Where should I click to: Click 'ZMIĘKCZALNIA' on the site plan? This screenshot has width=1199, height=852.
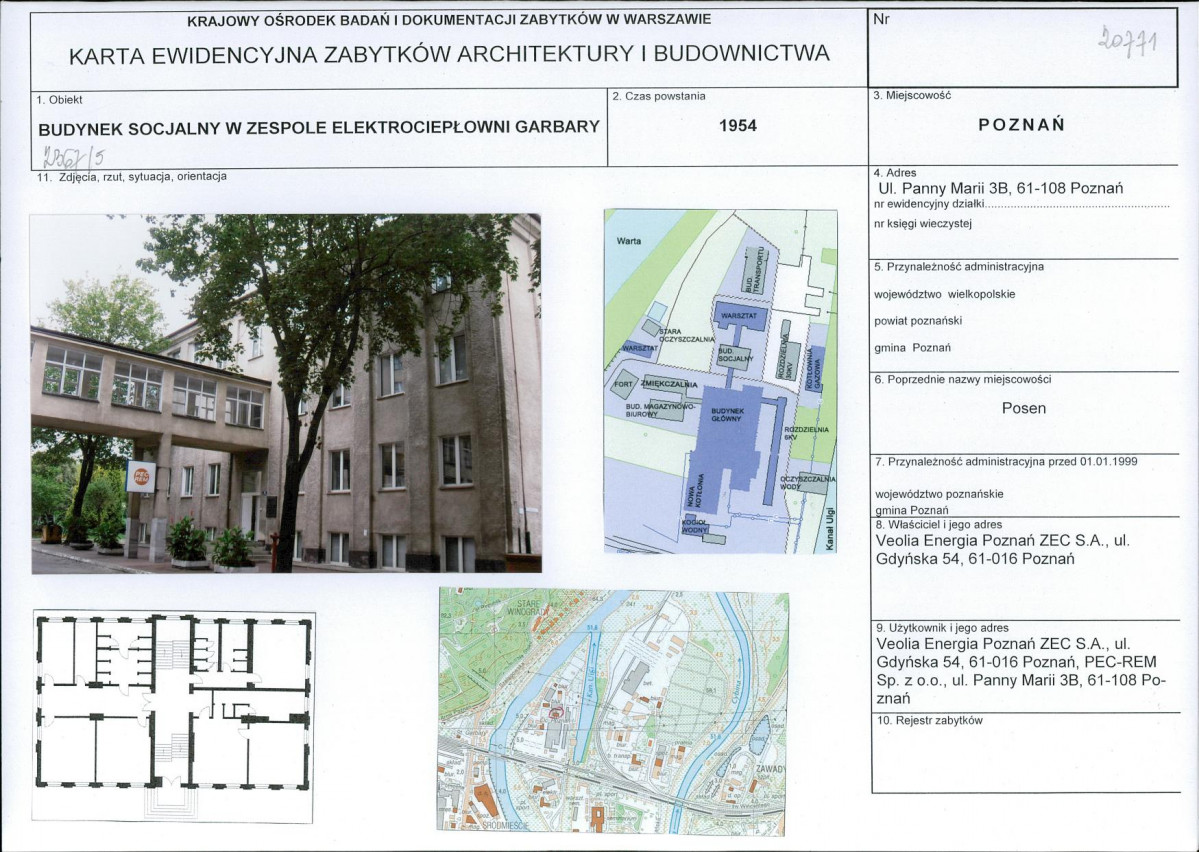670,384
